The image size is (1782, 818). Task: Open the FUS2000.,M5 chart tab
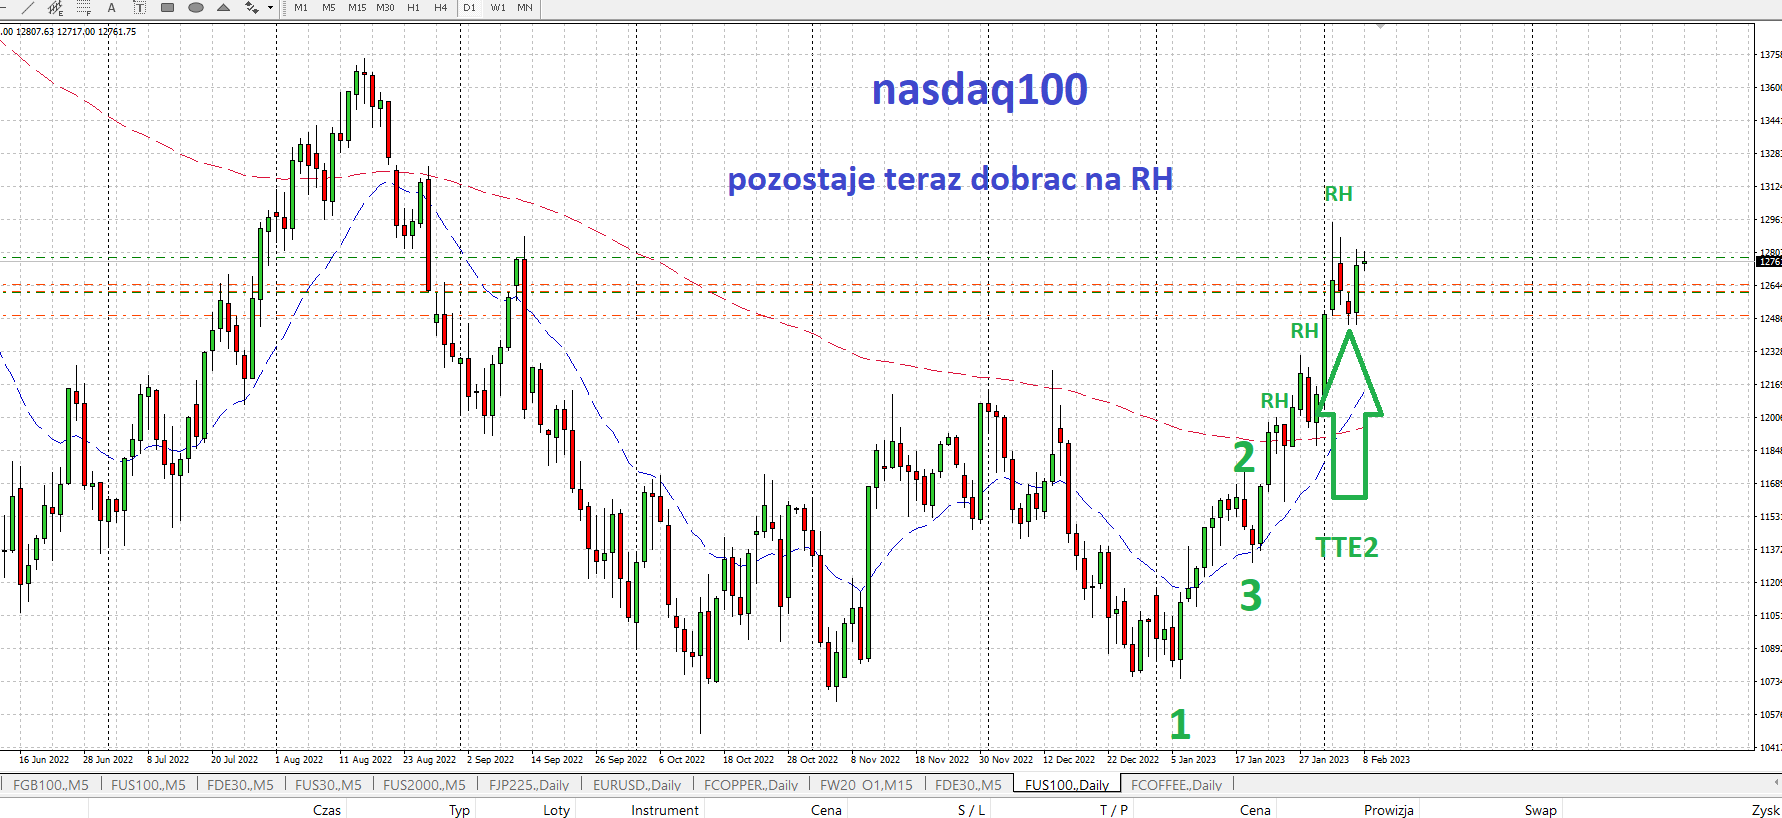coord(424,785)
